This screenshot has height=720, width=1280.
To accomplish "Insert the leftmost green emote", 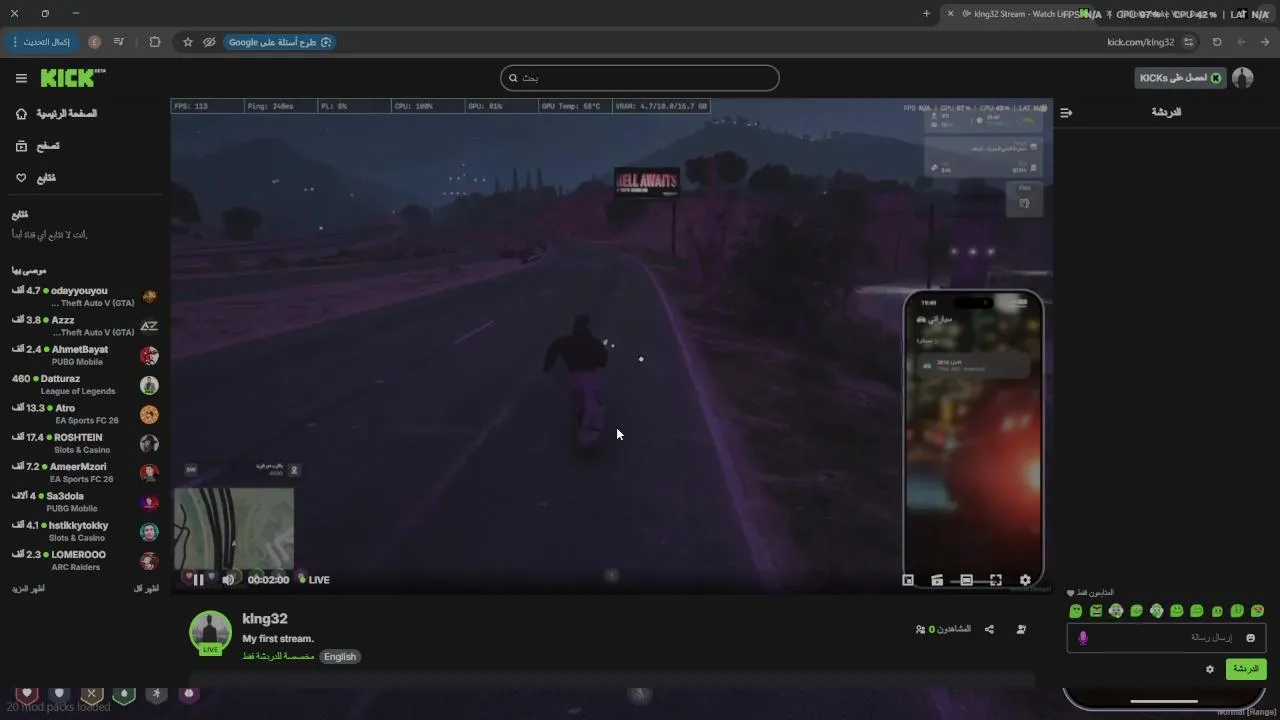I will tap(1076, 611).
